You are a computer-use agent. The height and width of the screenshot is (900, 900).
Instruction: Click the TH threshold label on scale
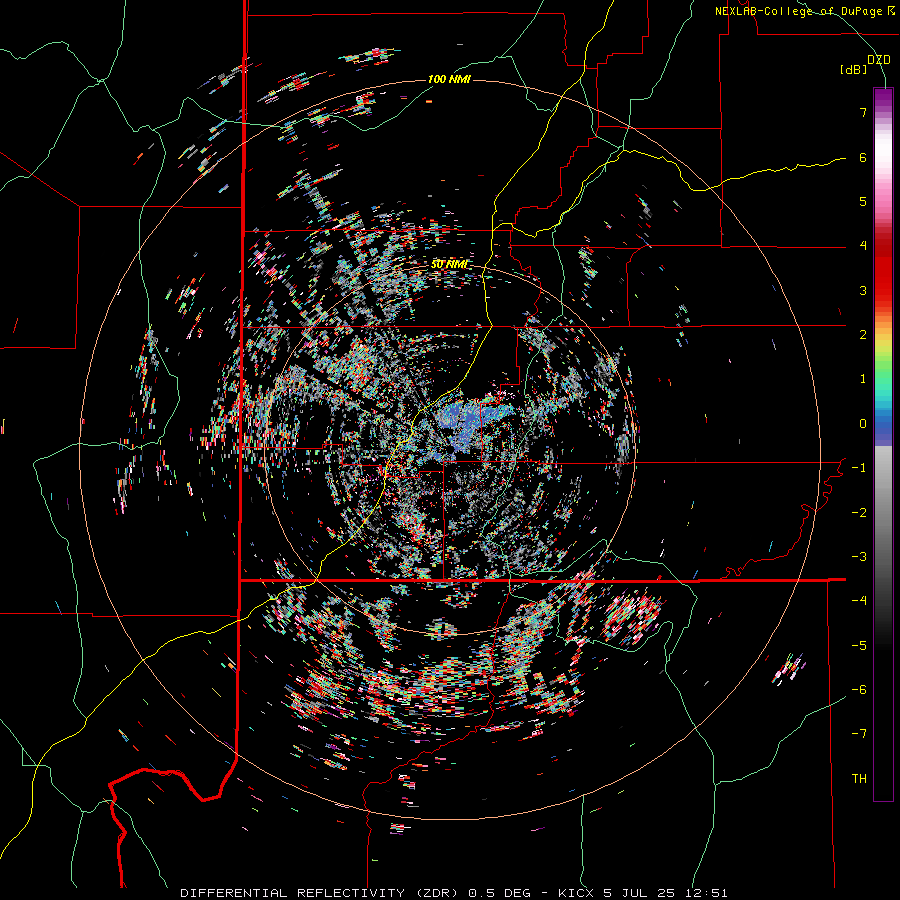[x=859, y=779]
